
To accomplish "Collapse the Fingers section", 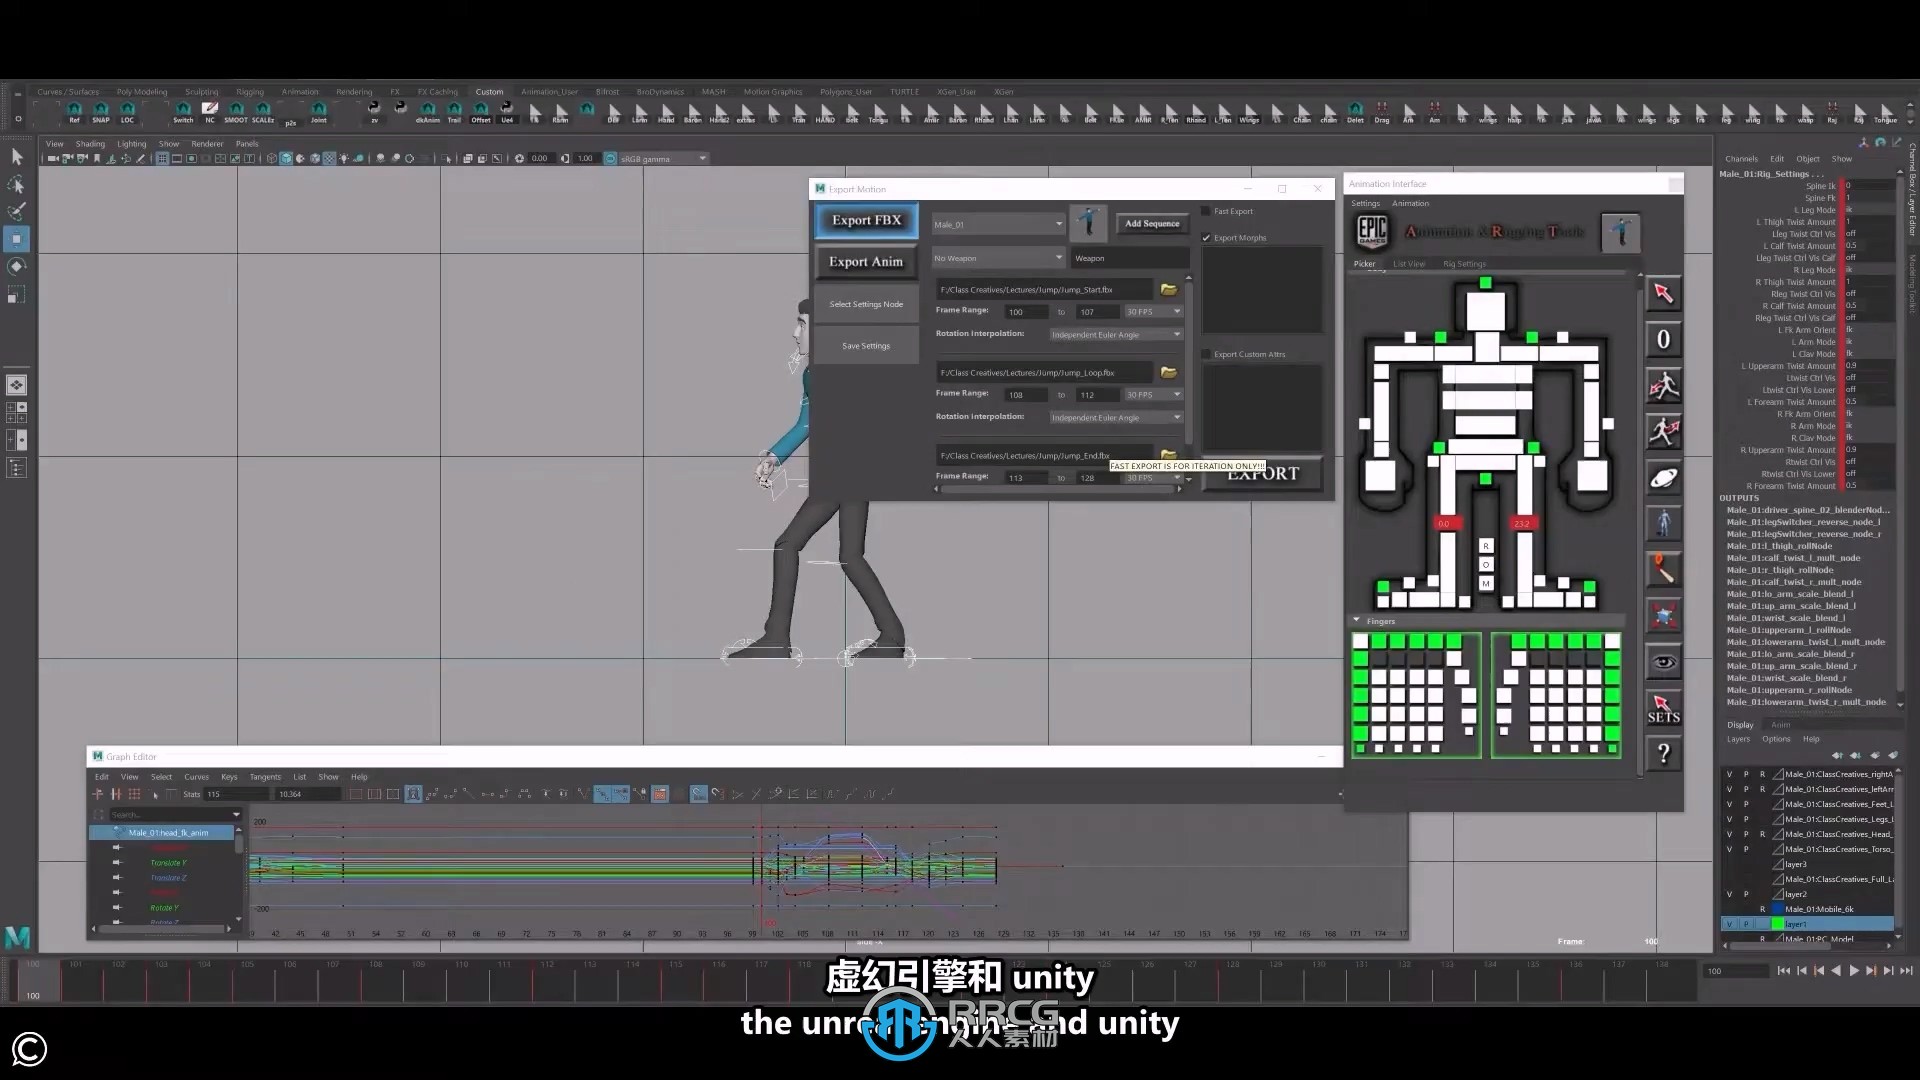I will pos(1357,621).
